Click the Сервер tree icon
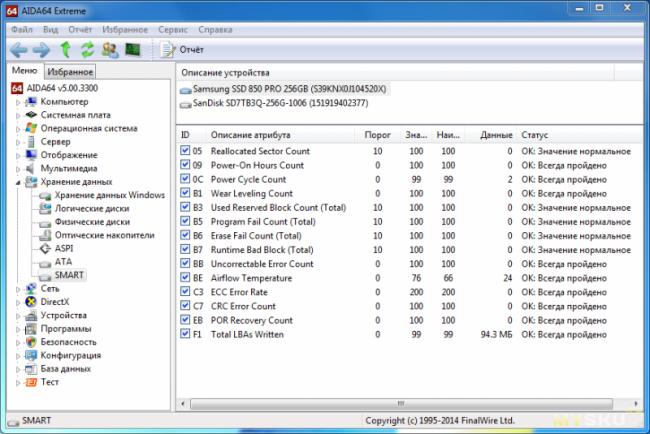 click(x=31, y=142)
